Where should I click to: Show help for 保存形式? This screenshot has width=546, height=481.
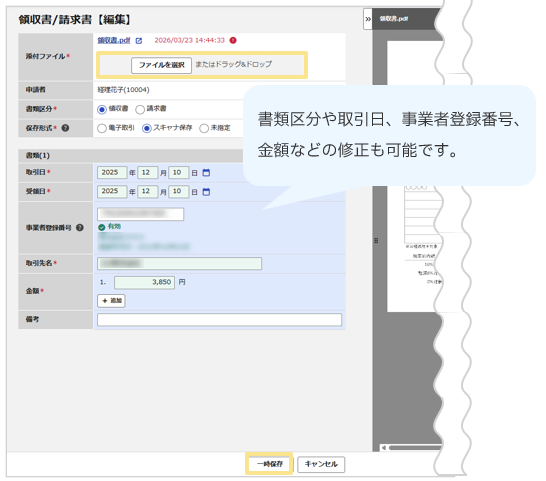(x=65, y=128)
